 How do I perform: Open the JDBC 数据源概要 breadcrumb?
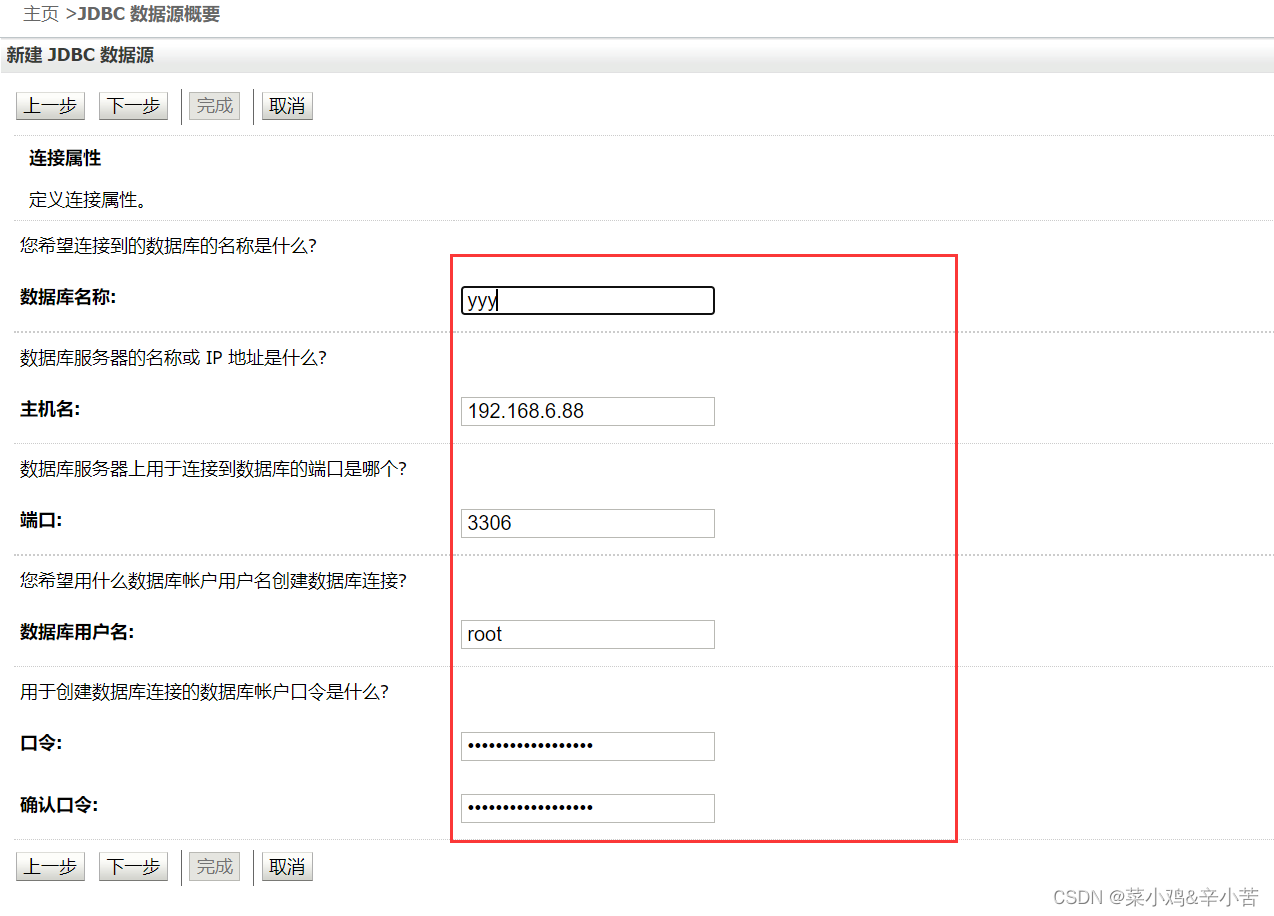pos(149,14)
